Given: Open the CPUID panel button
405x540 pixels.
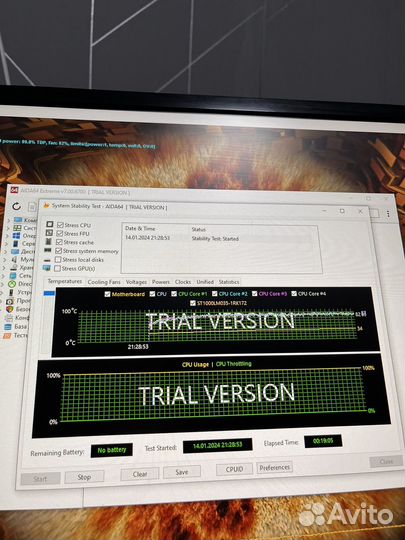Looking at the screenshot, I should (234, 469).
